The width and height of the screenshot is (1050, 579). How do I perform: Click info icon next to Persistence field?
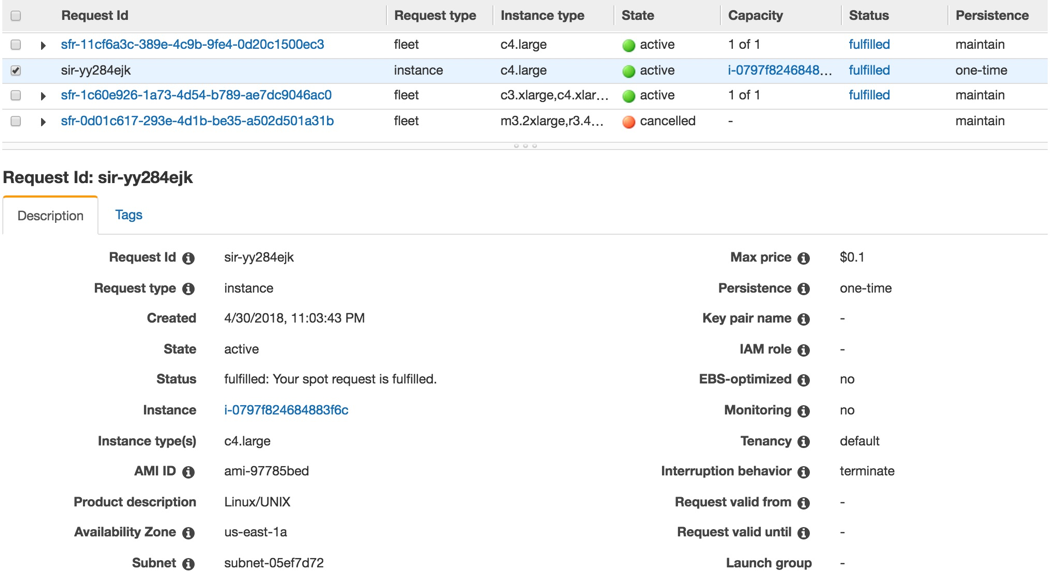pyautogui.click(x=804, y=288)
